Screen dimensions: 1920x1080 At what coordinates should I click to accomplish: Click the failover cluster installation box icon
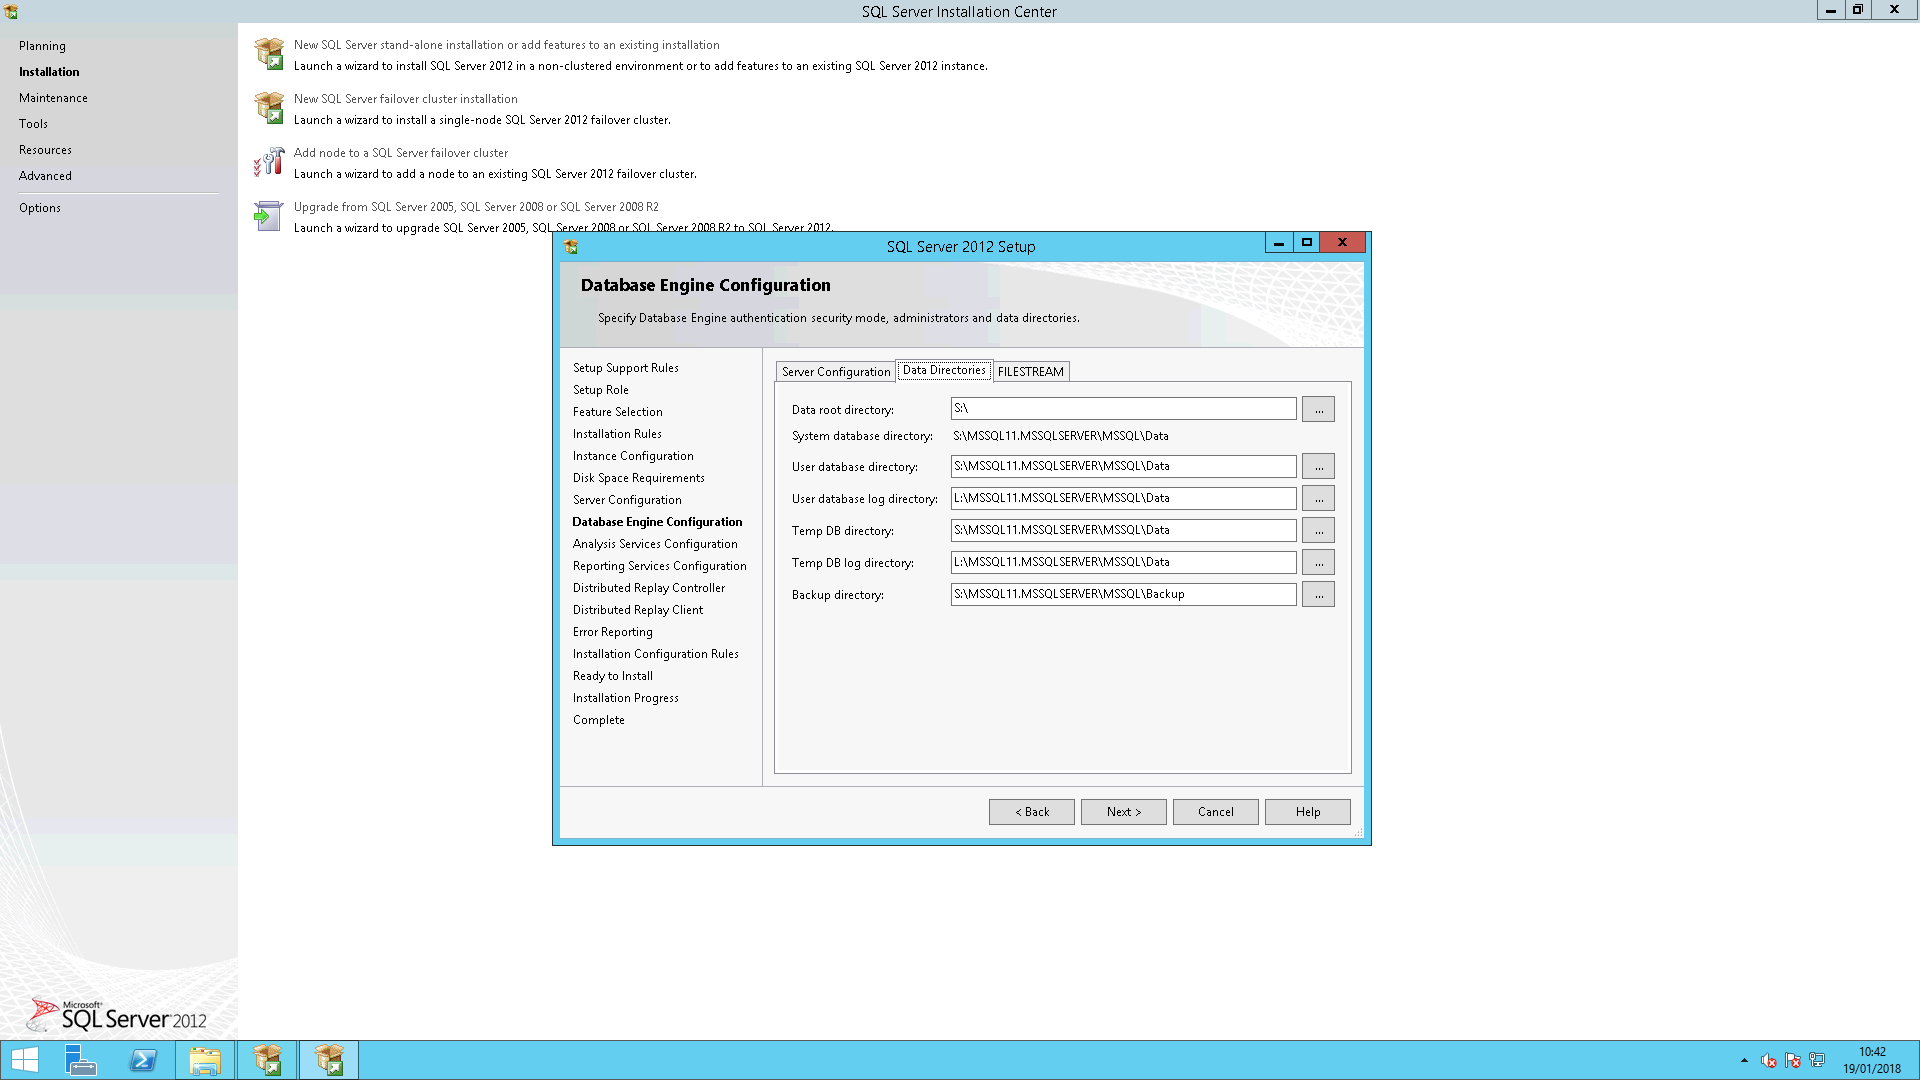269,108
